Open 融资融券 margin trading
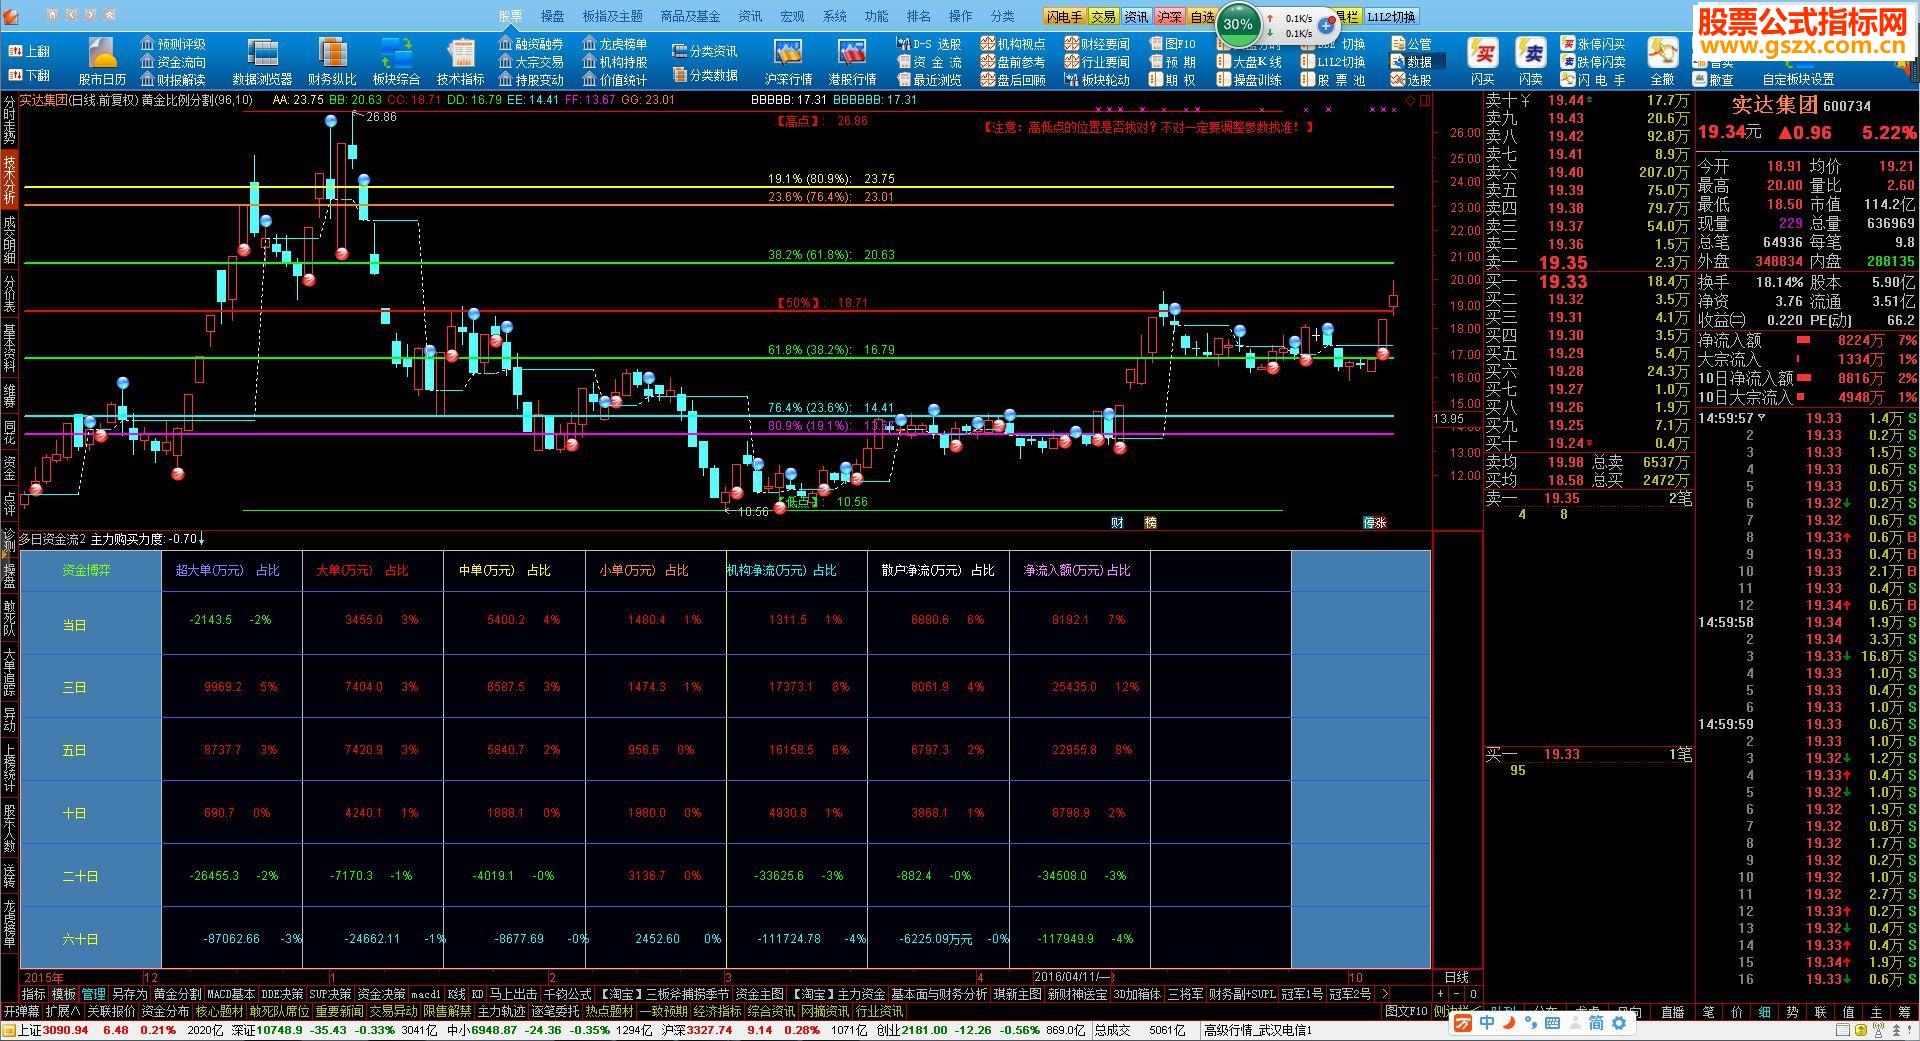Image resolution: width=1920 pixels, height=1041 pixels. [532, 44]
